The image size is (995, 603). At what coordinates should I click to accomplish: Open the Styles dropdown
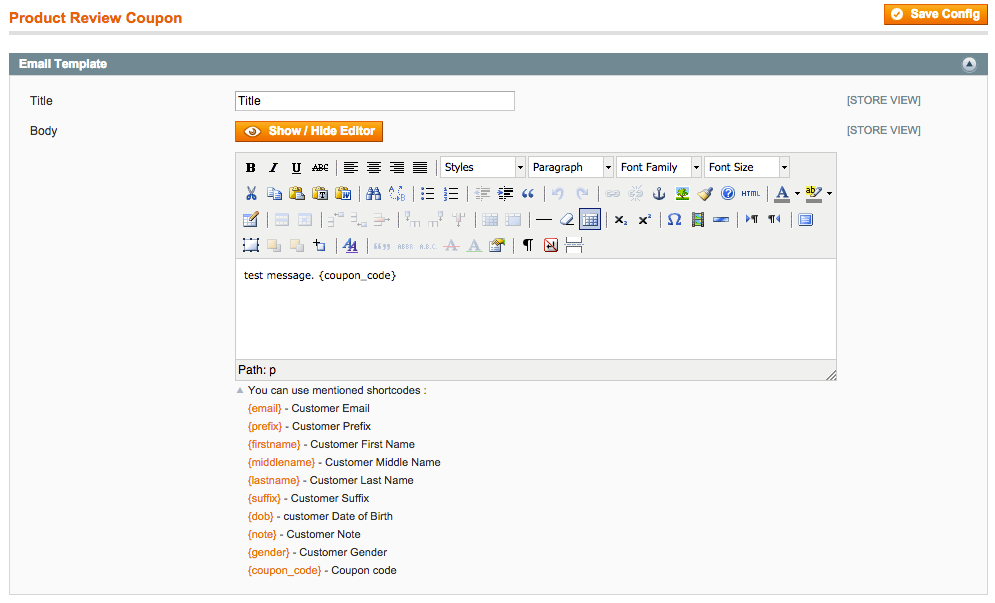483,168
